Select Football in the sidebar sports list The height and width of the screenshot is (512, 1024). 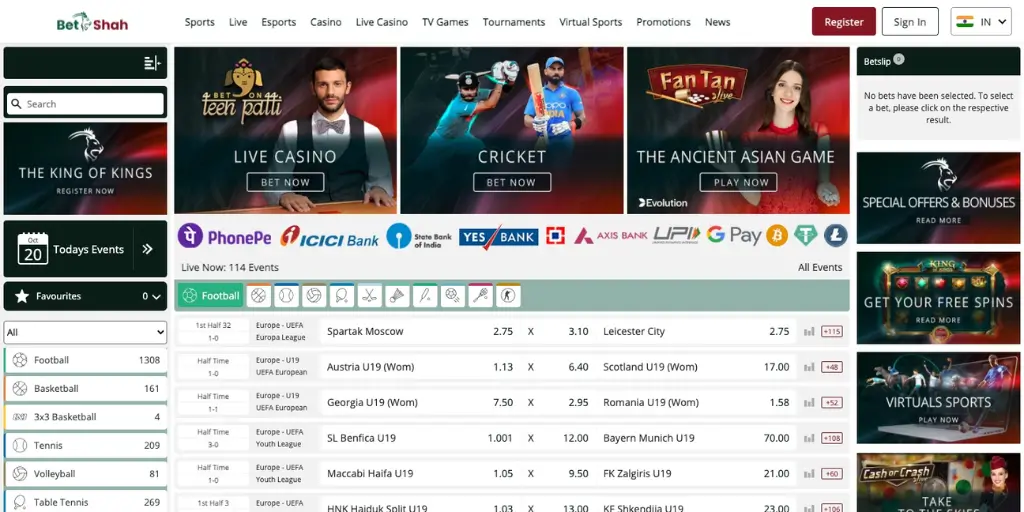point(86,360)
